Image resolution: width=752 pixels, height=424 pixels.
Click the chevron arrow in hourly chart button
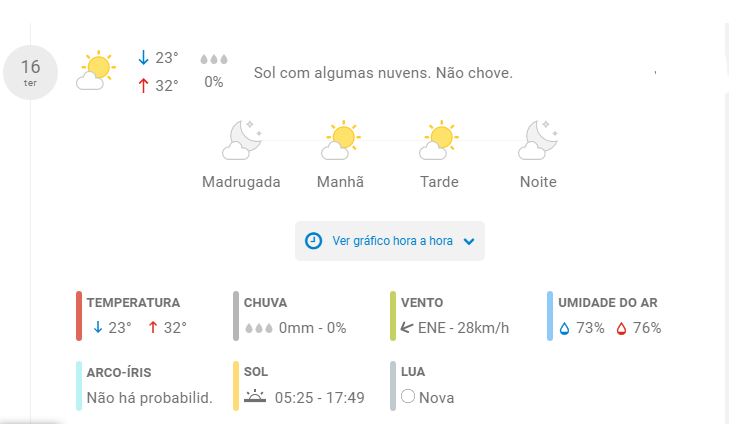pos(469,241)
